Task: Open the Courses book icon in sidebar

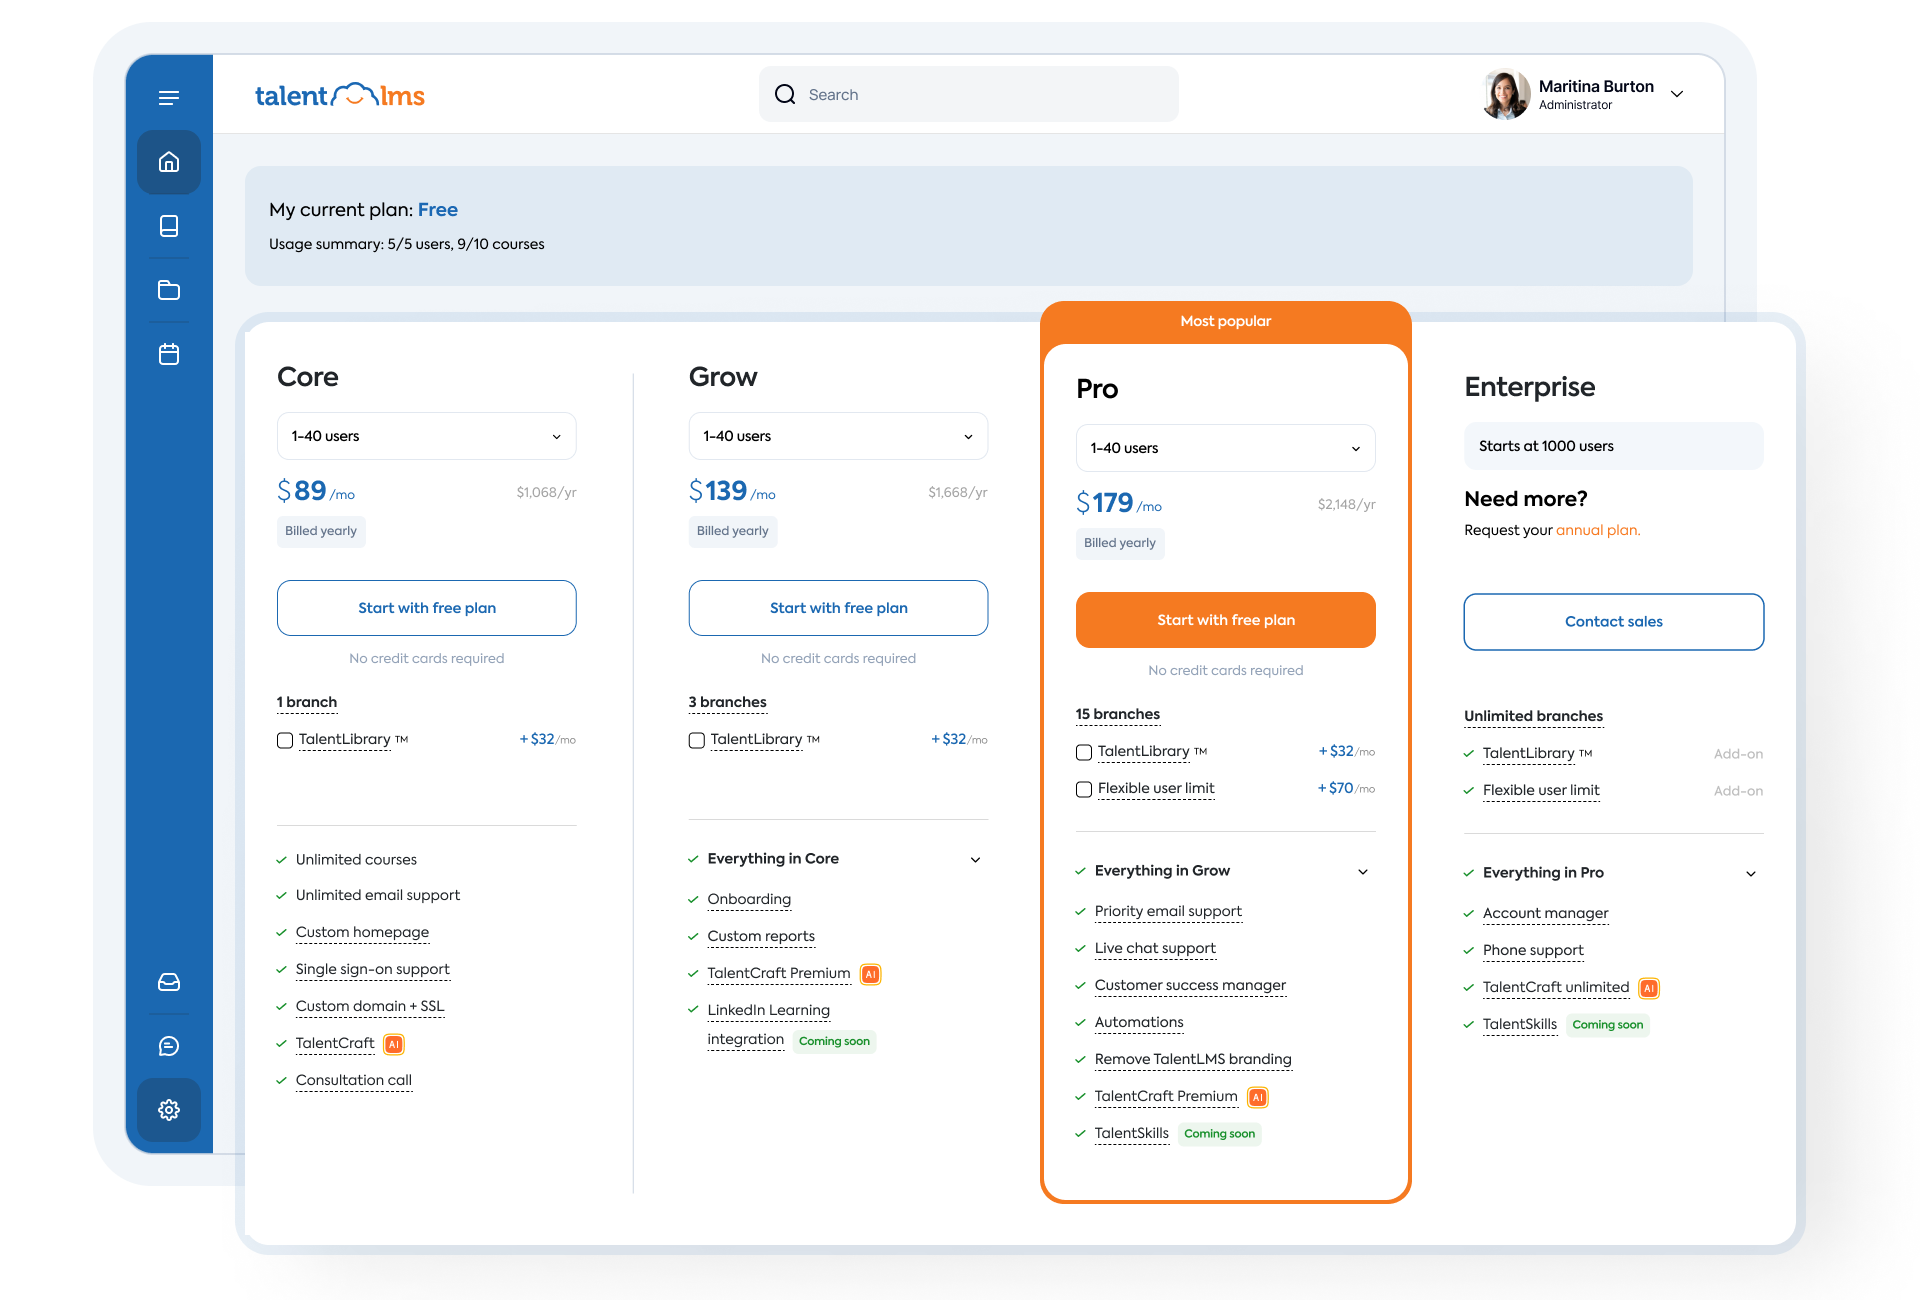Action: (x=169, y=226)
